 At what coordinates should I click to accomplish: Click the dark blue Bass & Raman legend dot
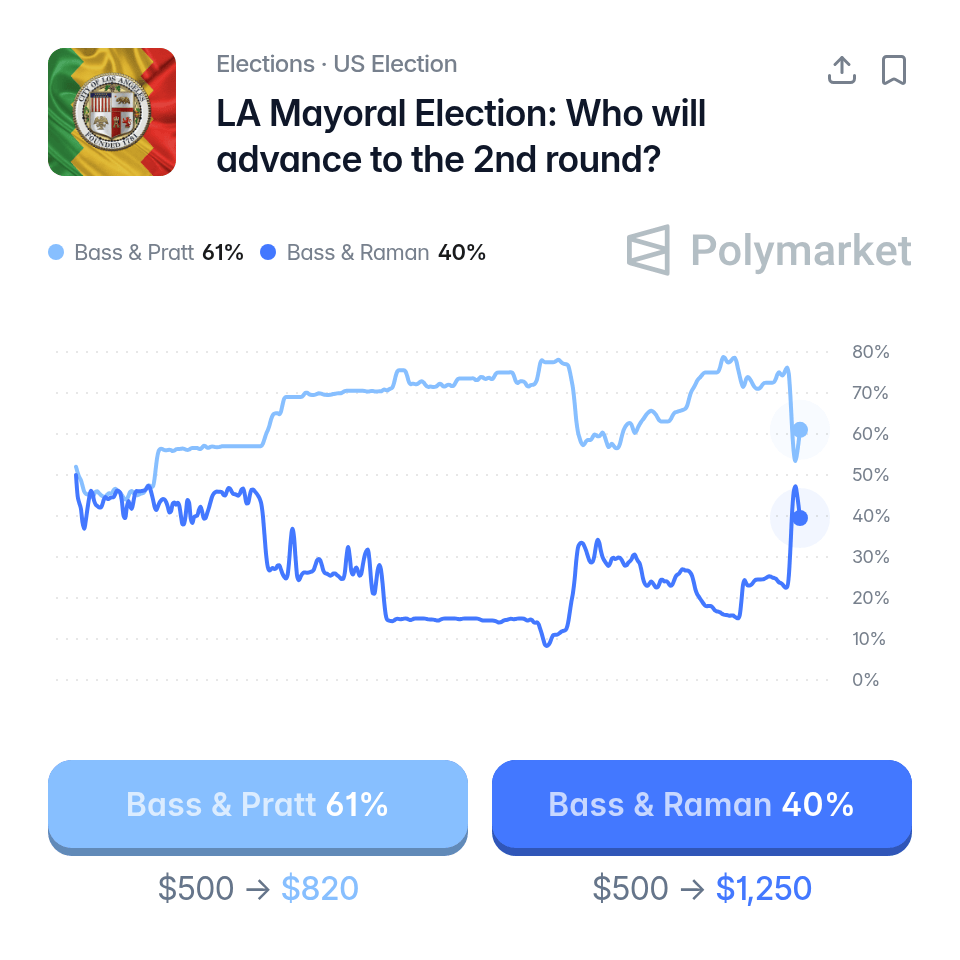[268, 252]
